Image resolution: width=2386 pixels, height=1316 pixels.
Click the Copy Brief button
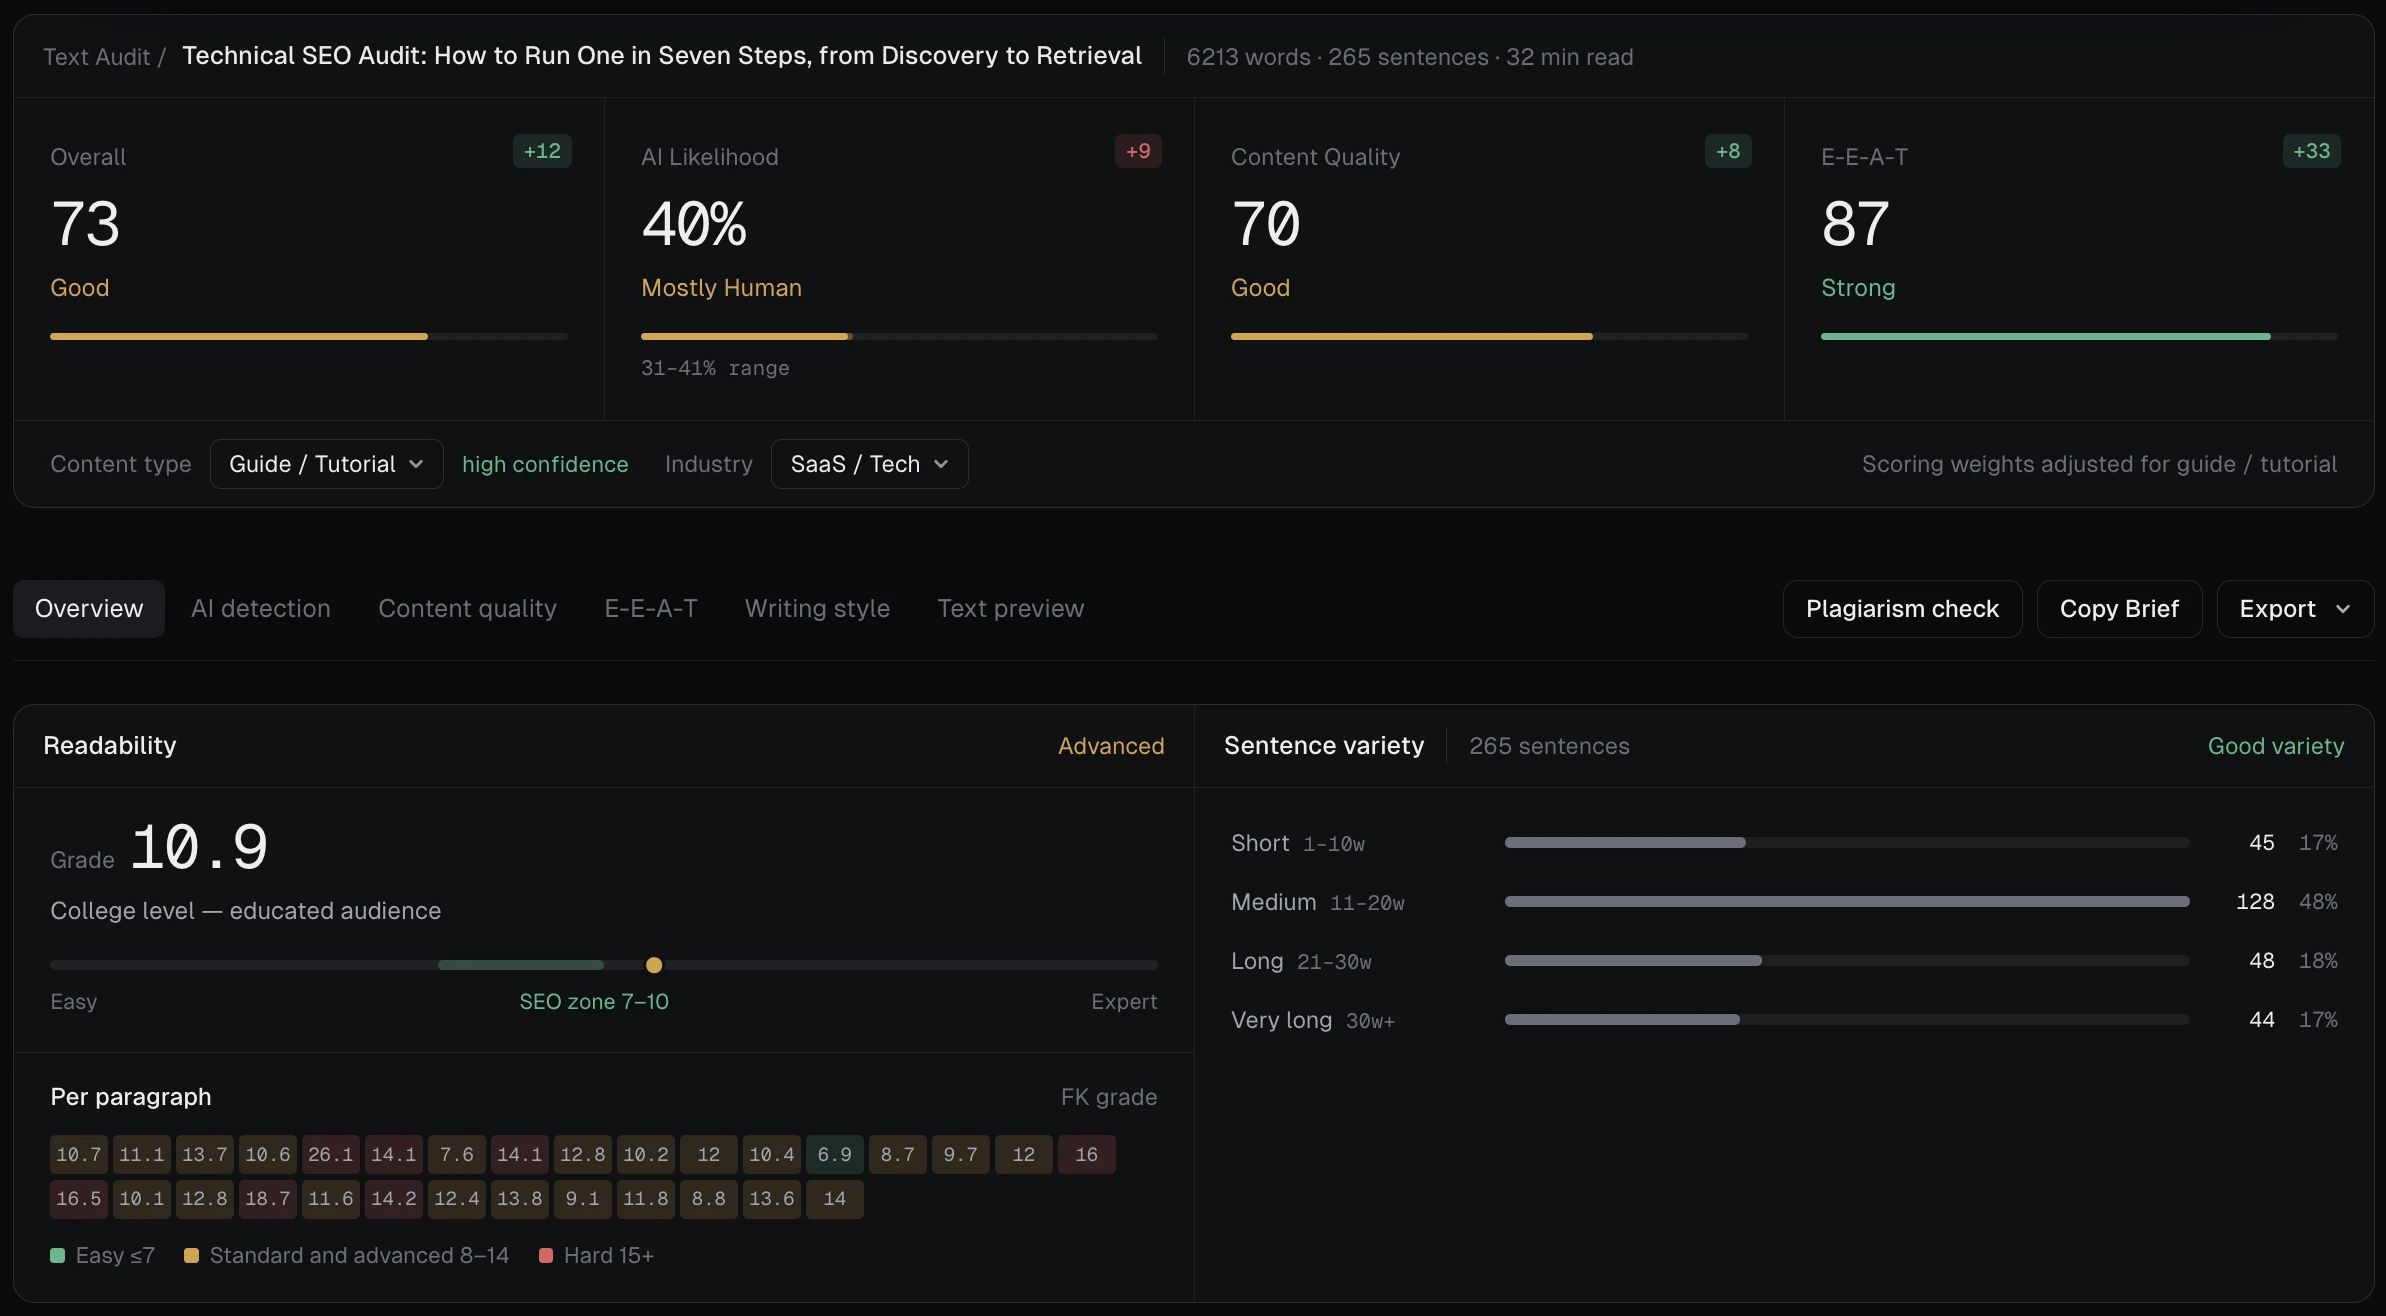[2119, 609]
